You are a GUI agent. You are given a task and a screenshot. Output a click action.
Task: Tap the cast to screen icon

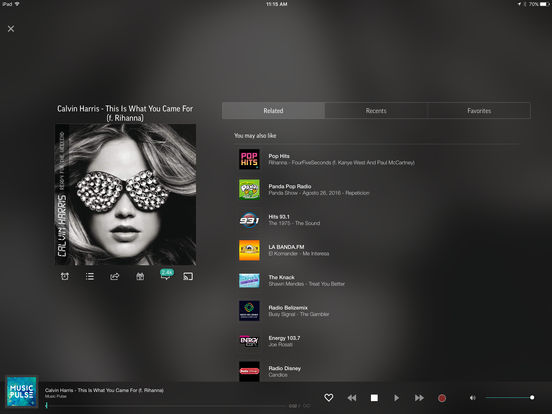188,276
